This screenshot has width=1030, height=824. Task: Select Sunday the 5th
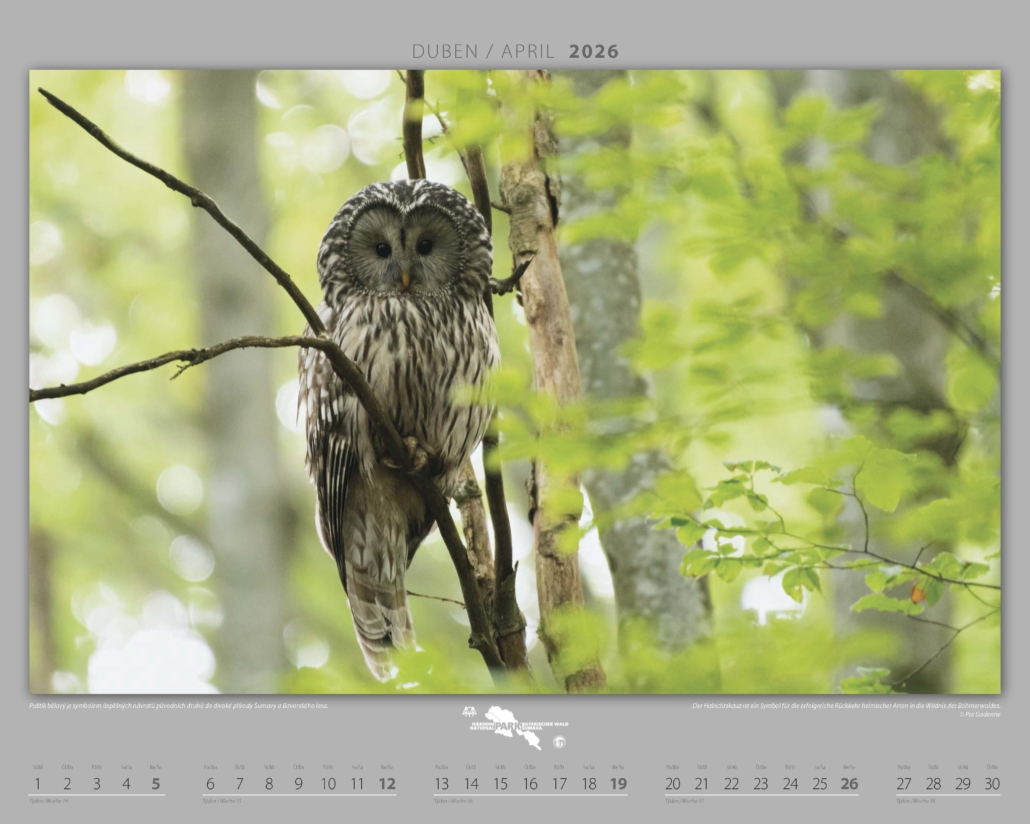[156, 784]
